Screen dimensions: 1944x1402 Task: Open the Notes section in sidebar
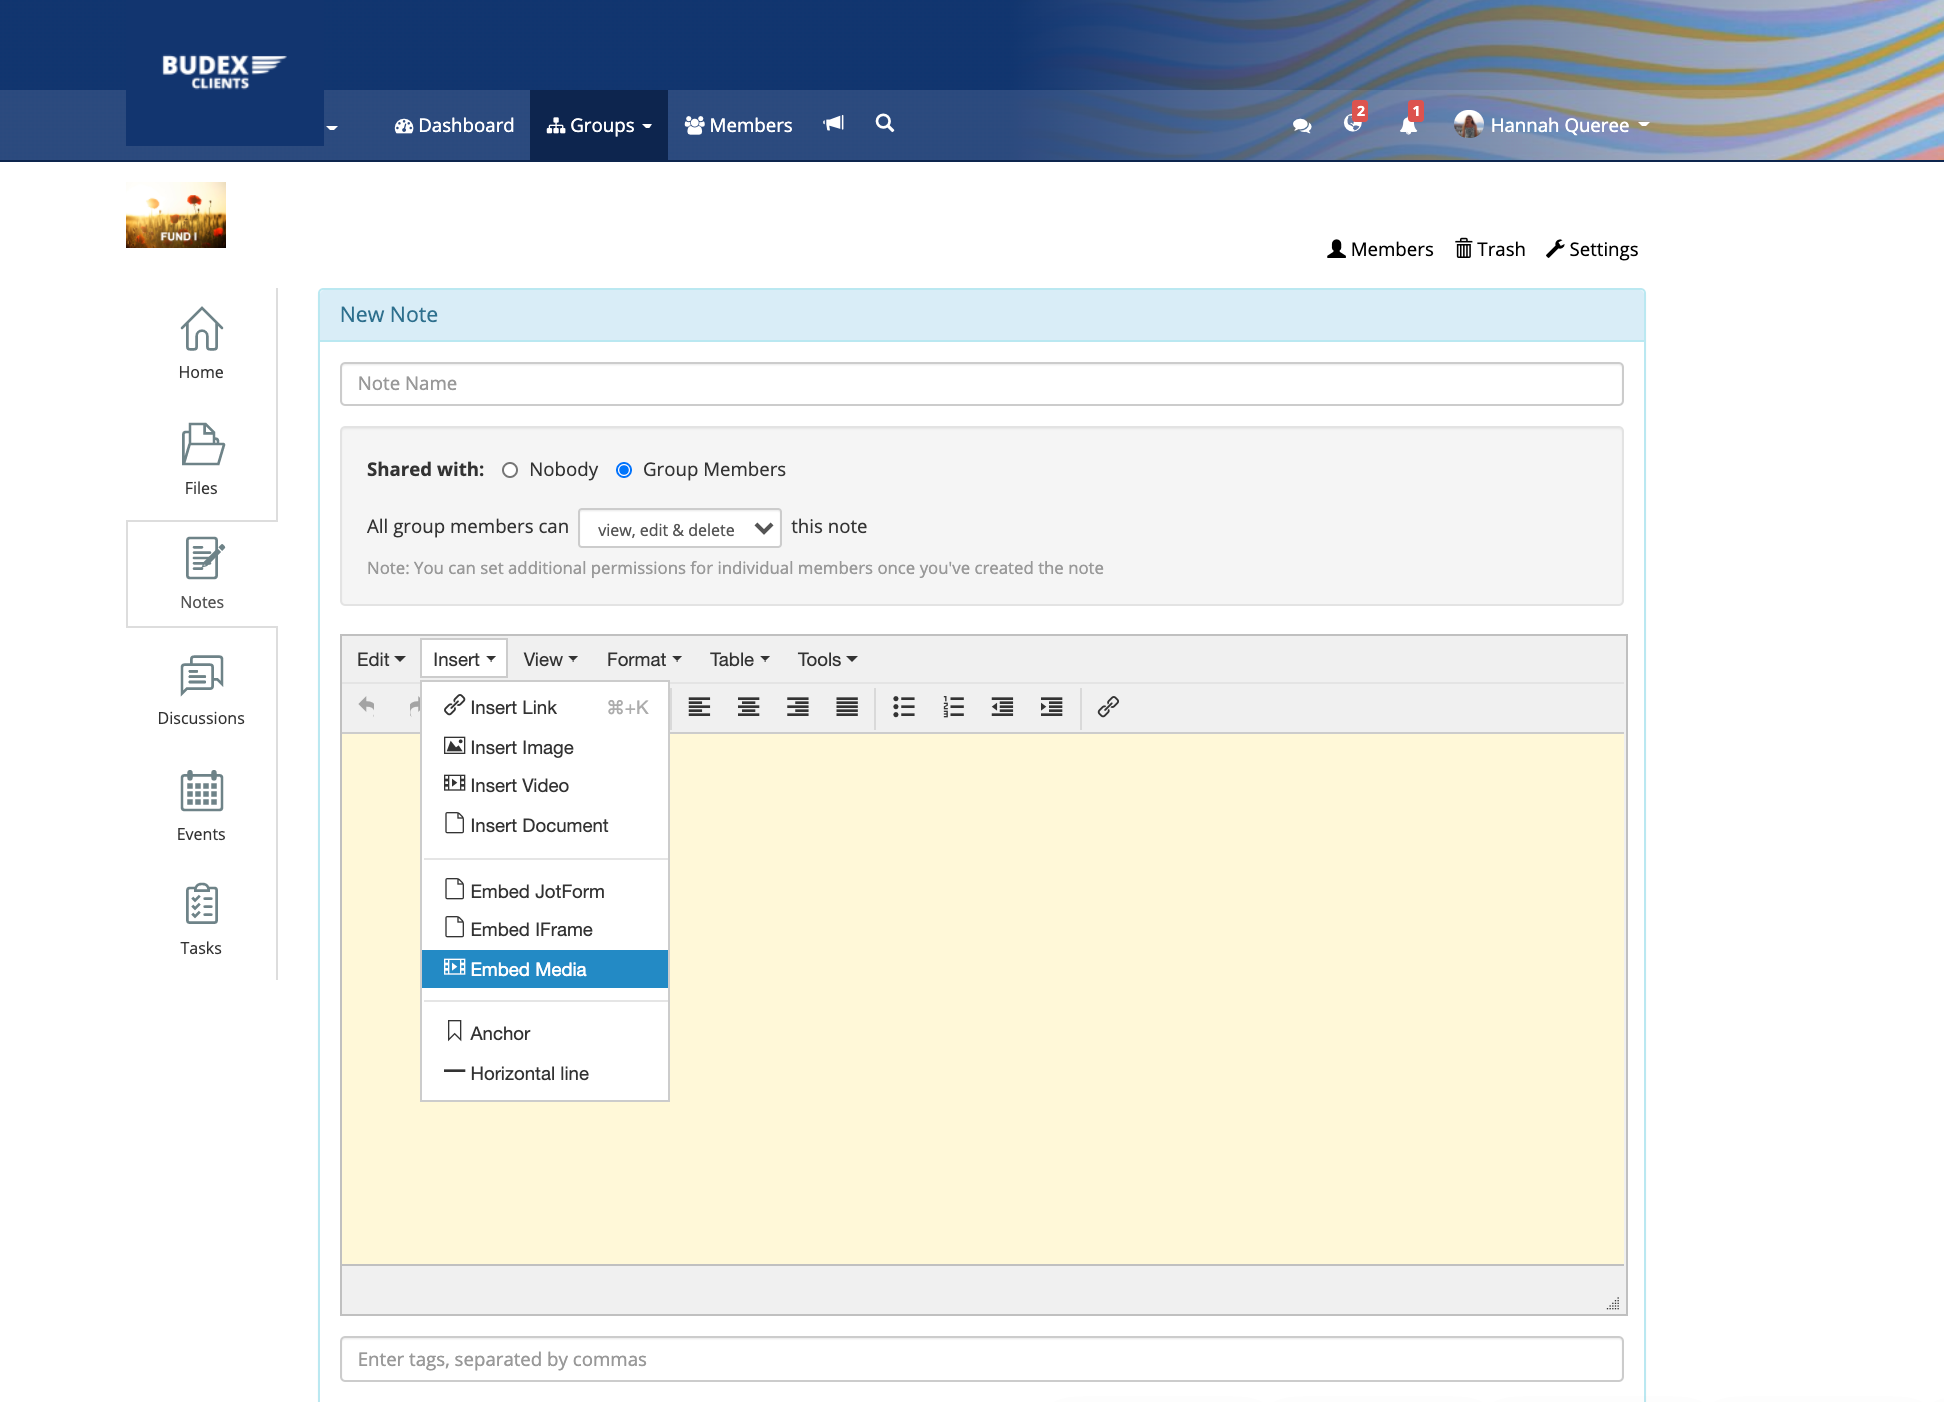pos(201,574)
